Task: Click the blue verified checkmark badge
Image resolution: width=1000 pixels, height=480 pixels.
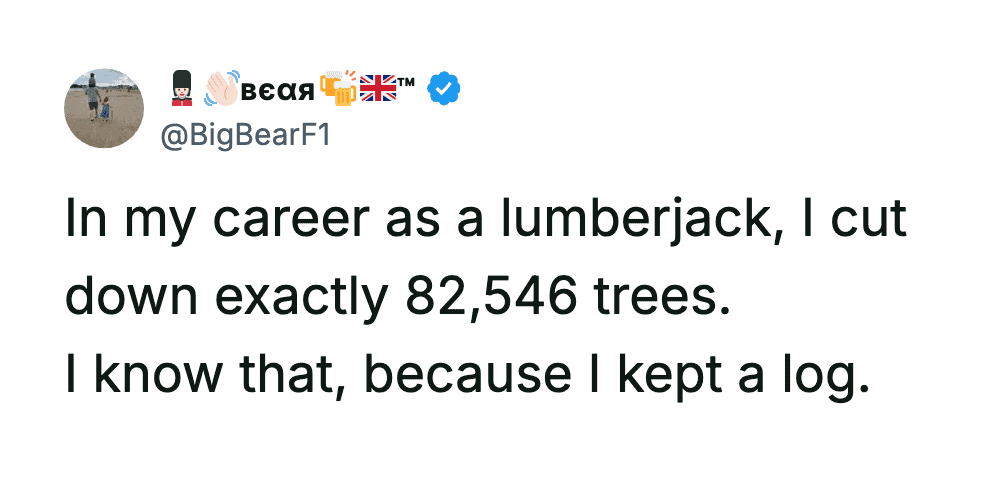Action: (x=444, y=90)
